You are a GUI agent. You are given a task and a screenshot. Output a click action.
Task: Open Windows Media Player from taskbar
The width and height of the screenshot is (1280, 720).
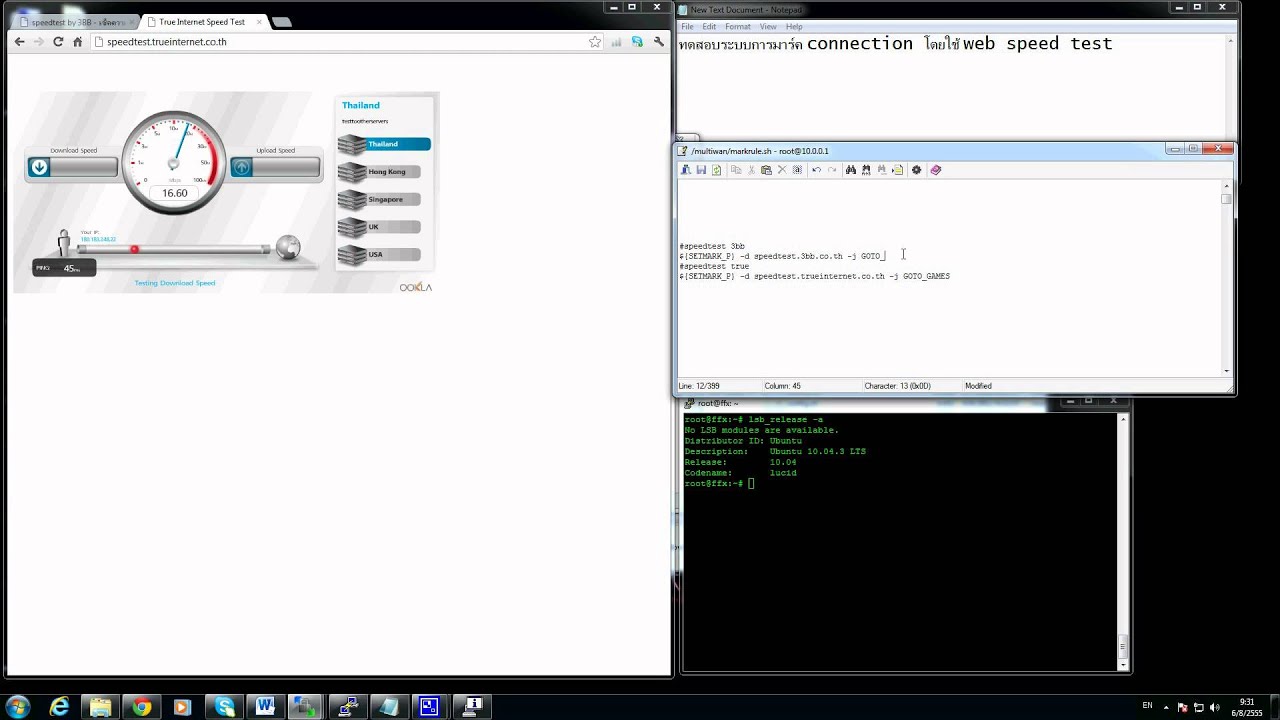(182, 707)
